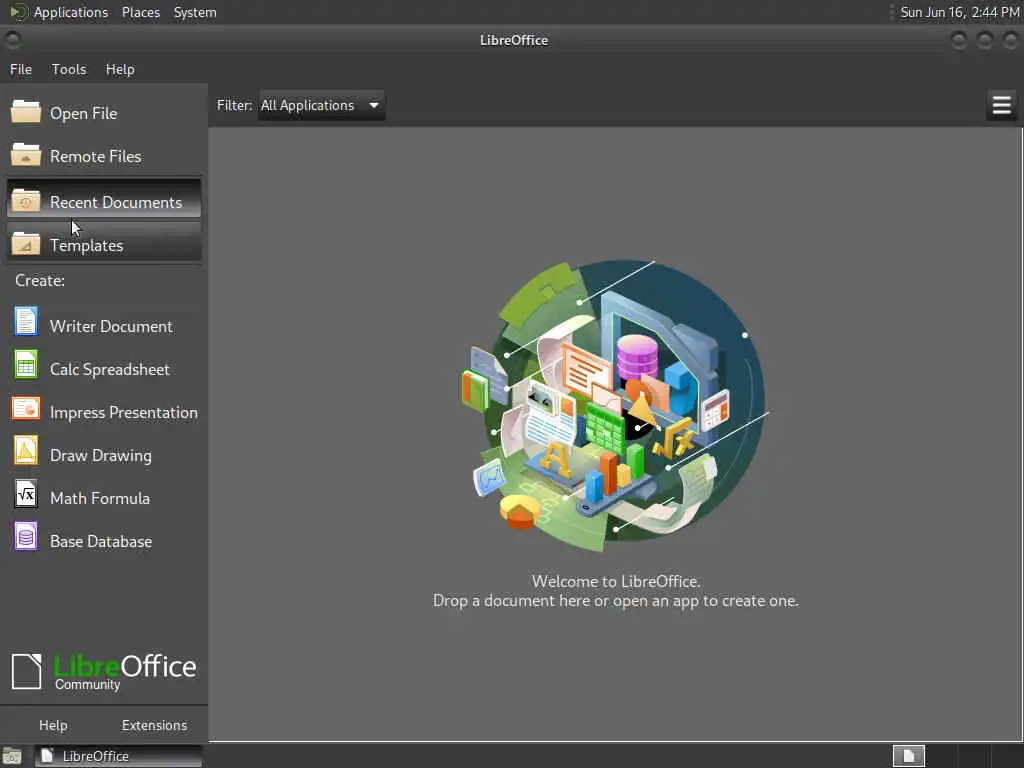Click the Open File label
1024x768 pixels.
point(84,113)
